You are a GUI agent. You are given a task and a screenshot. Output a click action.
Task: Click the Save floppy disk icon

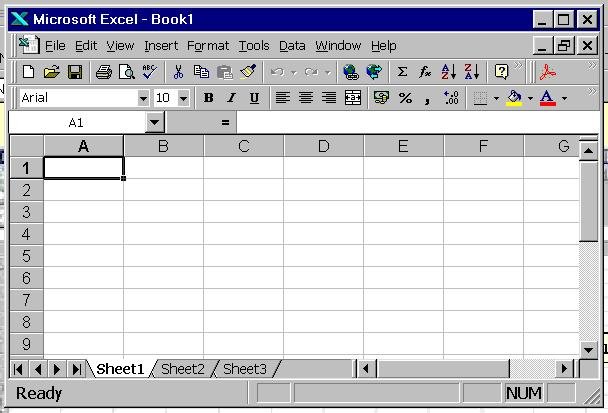[75, 72]
